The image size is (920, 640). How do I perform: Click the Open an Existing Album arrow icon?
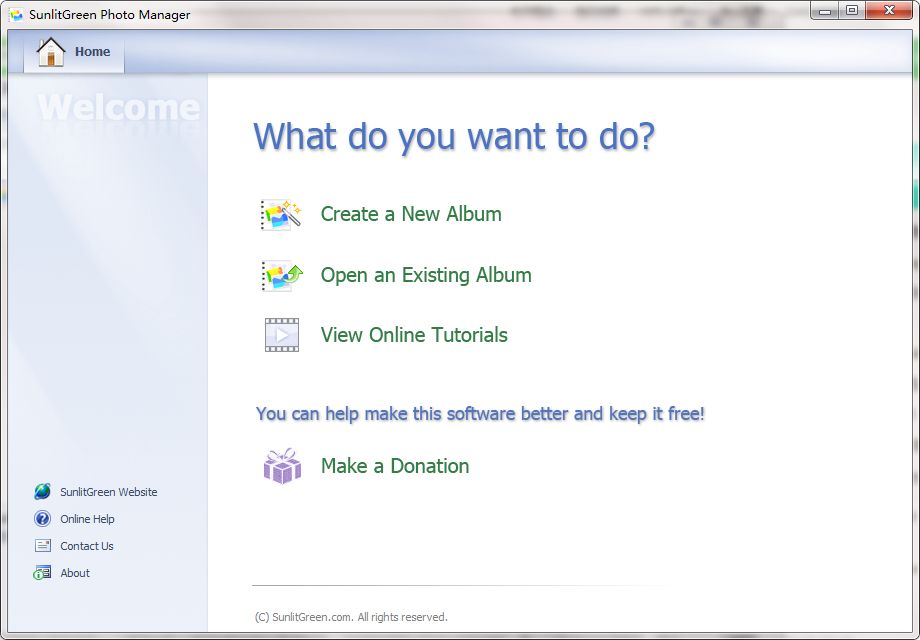click(x=282, y=276)
